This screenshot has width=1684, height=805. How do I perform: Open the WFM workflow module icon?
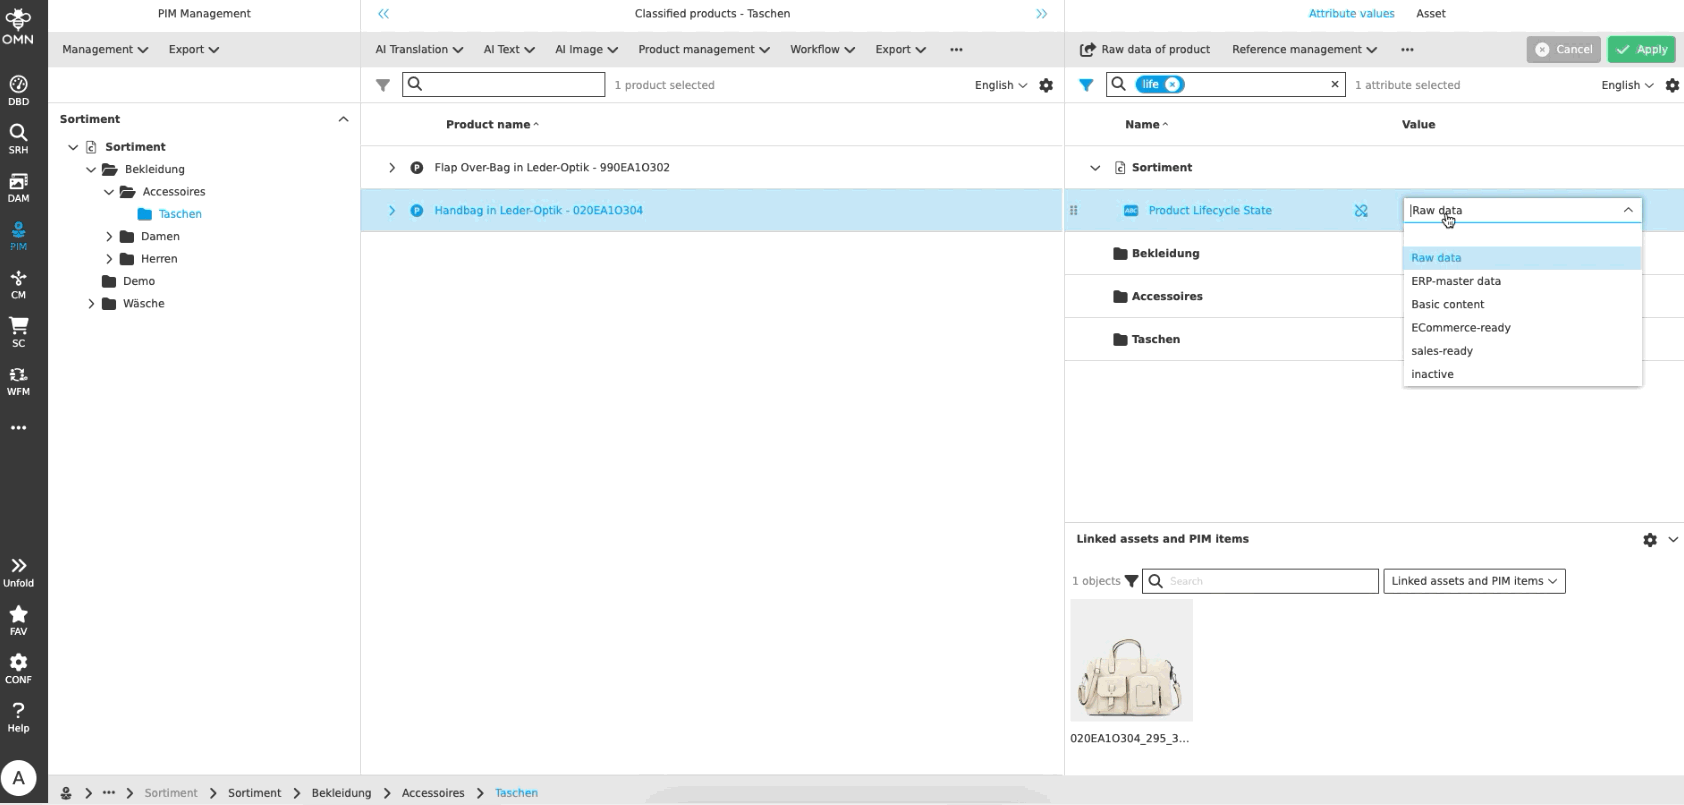coord(18,381)
